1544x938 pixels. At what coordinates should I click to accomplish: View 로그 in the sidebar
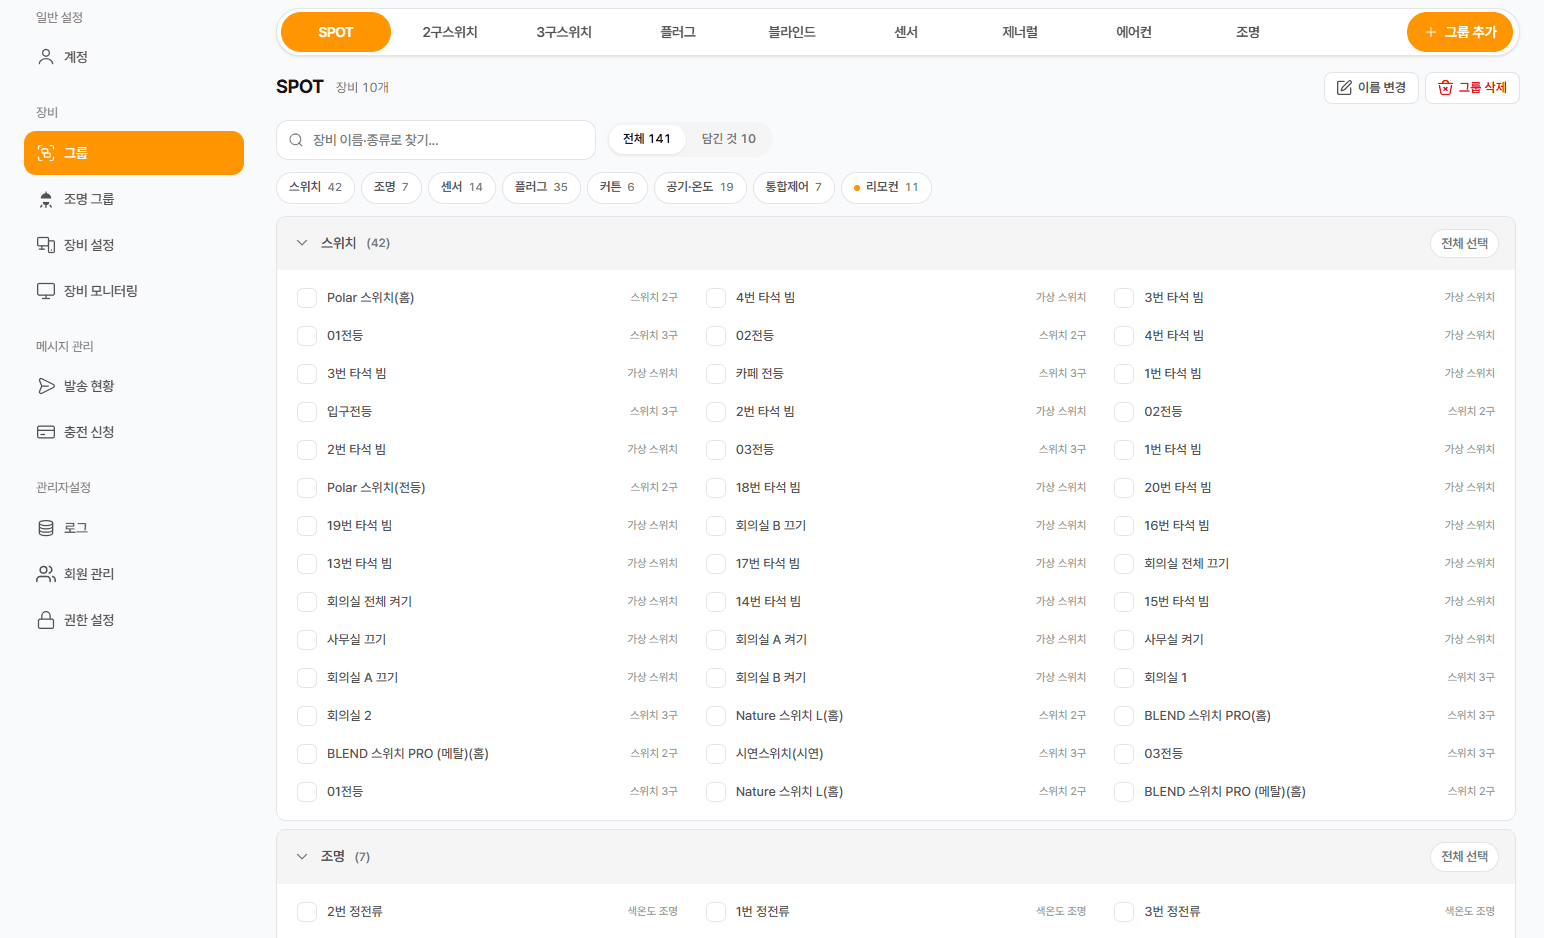[134, 528]
